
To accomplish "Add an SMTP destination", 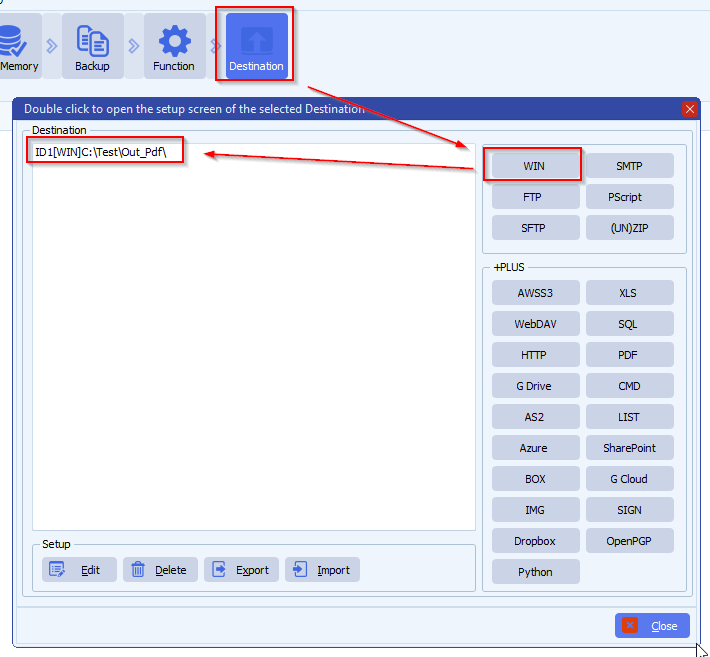I will [629, 166].
